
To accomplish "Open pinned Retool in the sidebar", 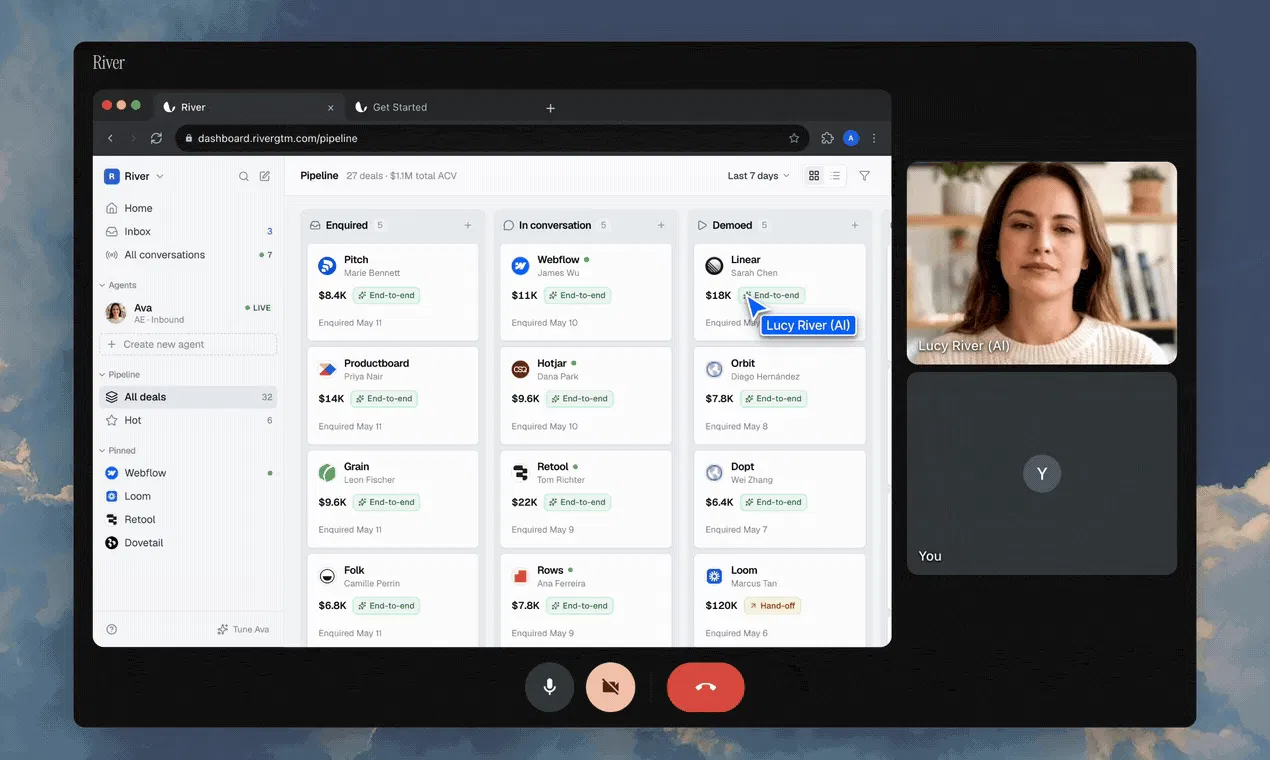I will click(188, 519).
